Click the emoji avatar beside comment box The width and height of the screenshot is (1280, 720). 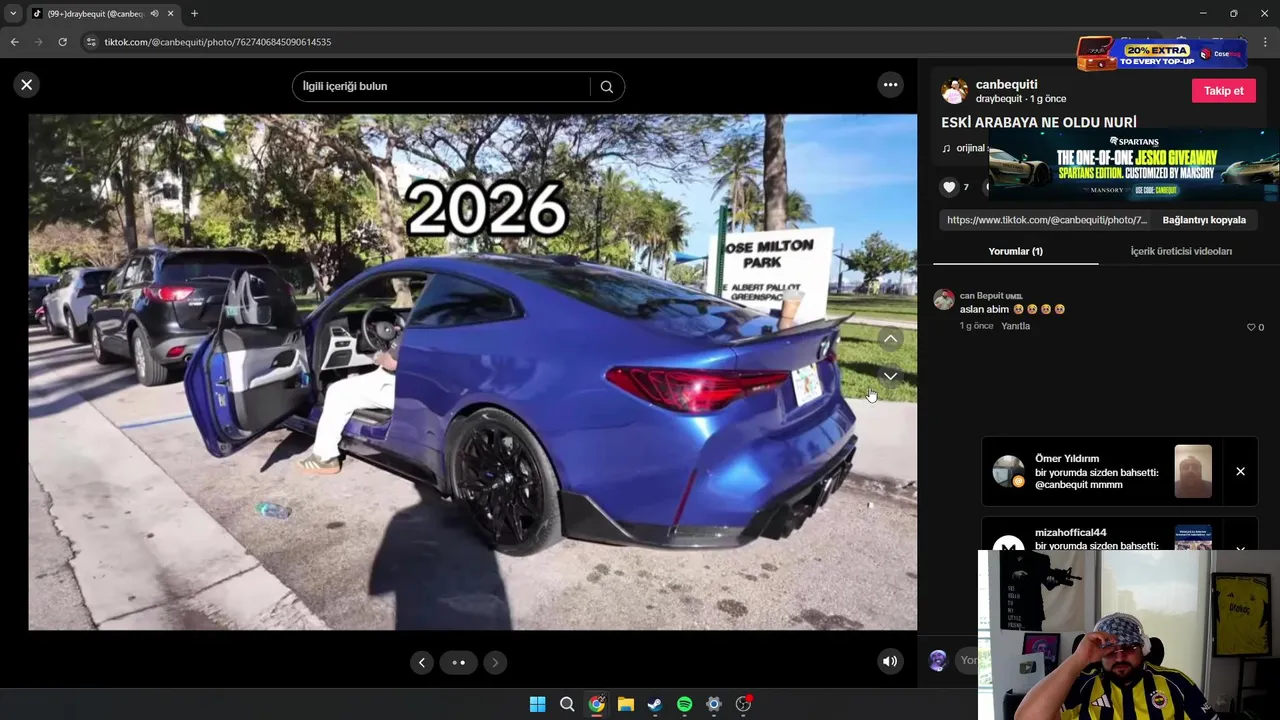coord(938,660)
